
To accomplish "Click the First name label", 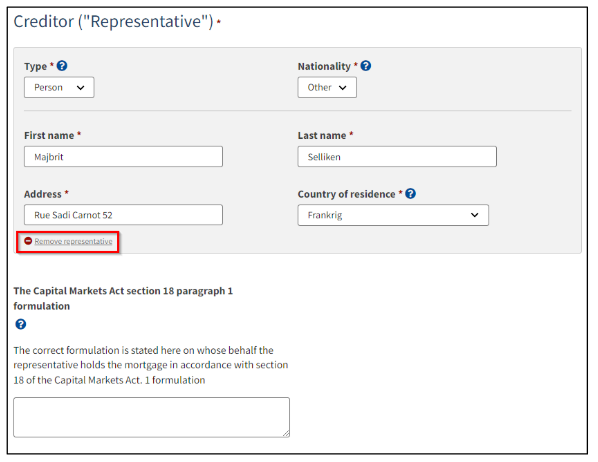I will [49, 135].
